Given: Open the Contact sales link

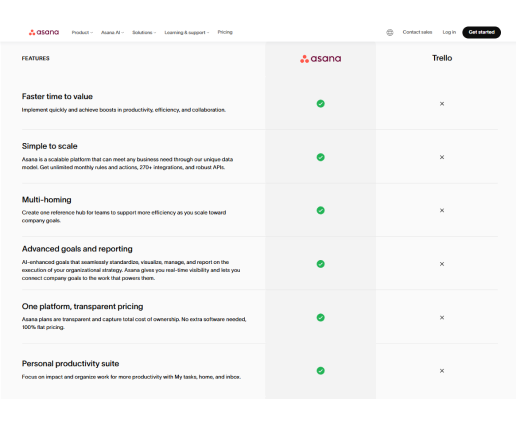Looking at the screenshot, I should (x=417, y=32).
